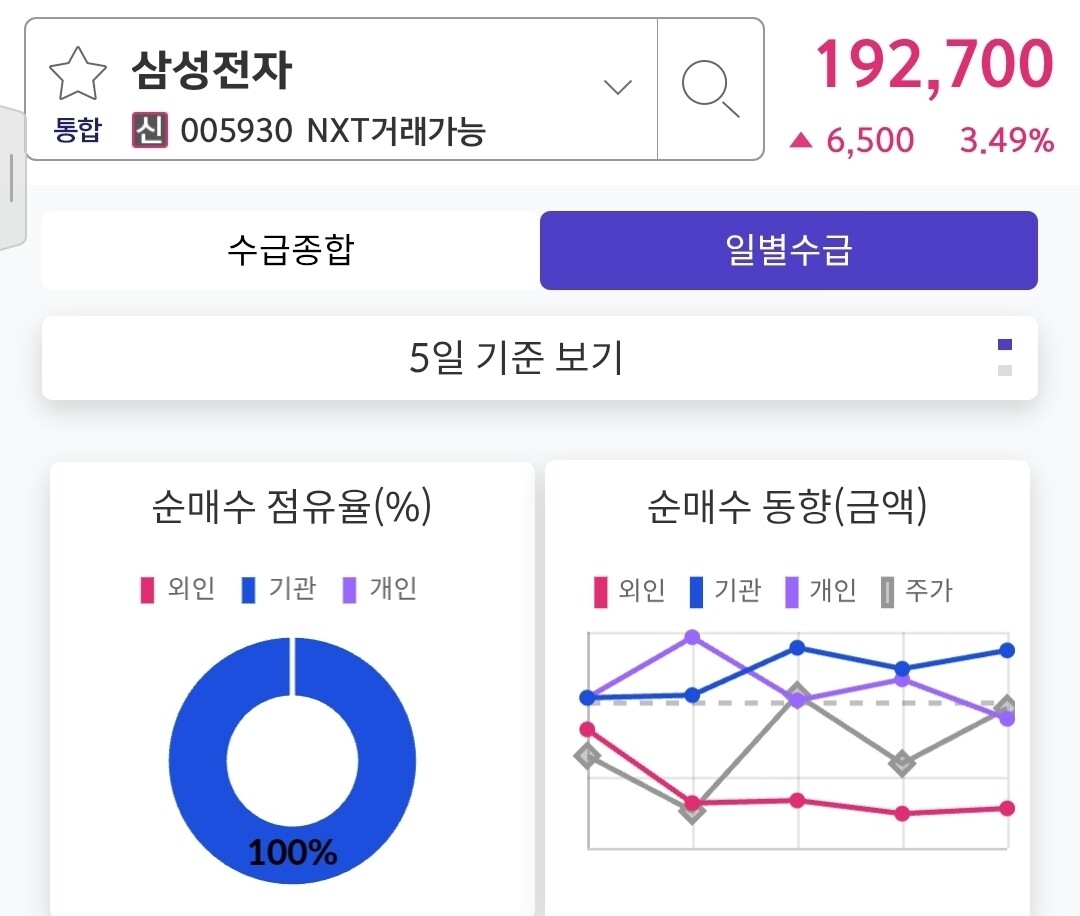Image resolution: width=1080 pixels, height=916 pixels.
Task: Toggle 외인 series in the trend chart legend
Action: coord(629,591)
